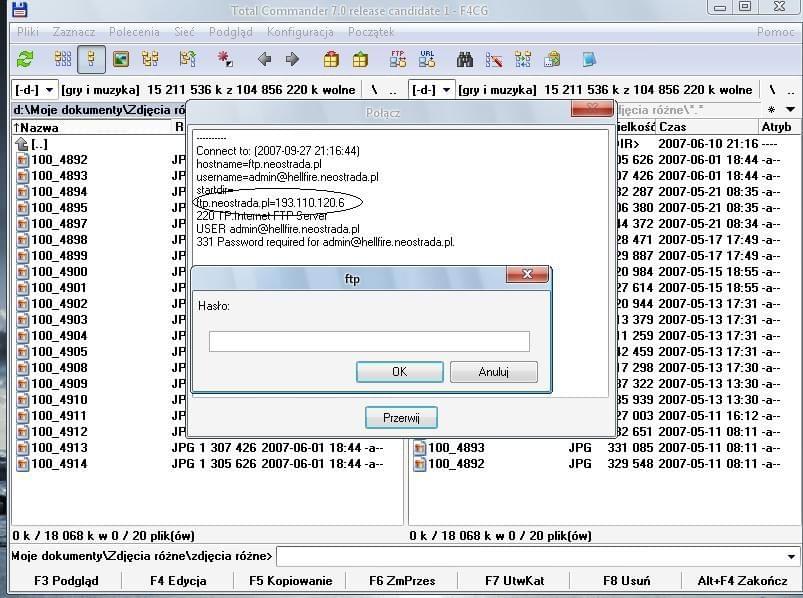Switch to brief file names grid view icon
The width and height of the screenshot is (803, 598).
tap(63, 59)
